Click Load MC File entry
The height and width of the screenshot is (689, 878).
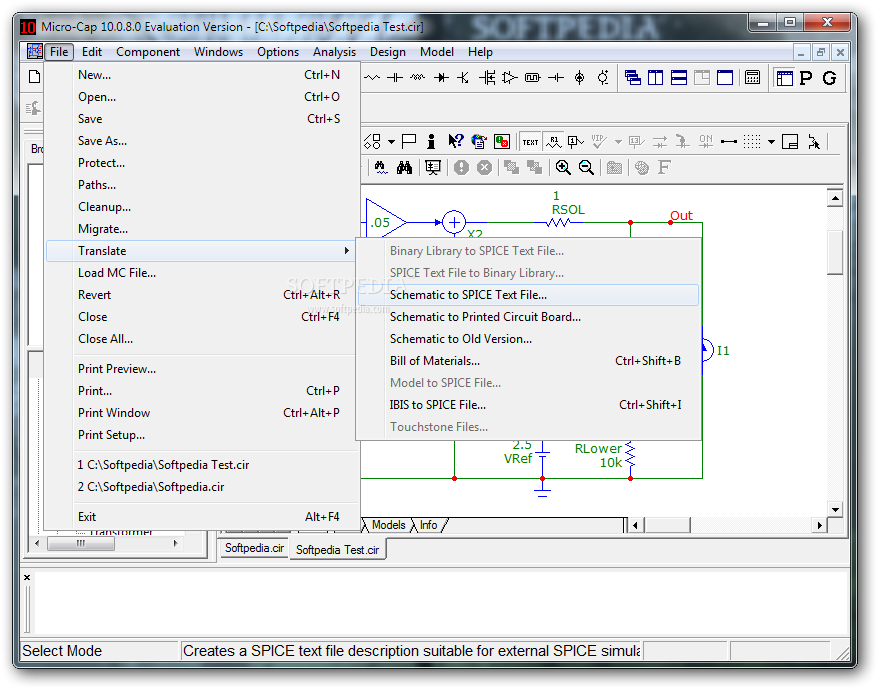pos(202,273)
